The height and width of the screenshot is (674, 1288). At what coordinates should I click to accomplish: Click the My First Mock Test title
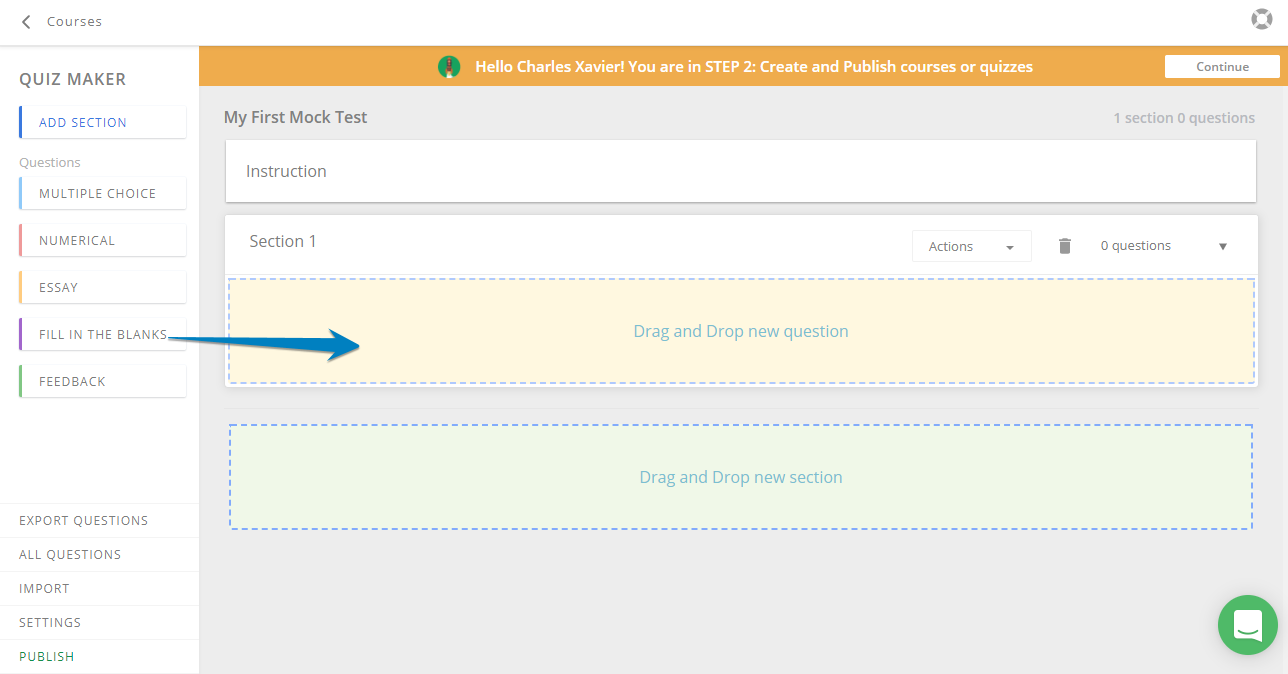295,117
